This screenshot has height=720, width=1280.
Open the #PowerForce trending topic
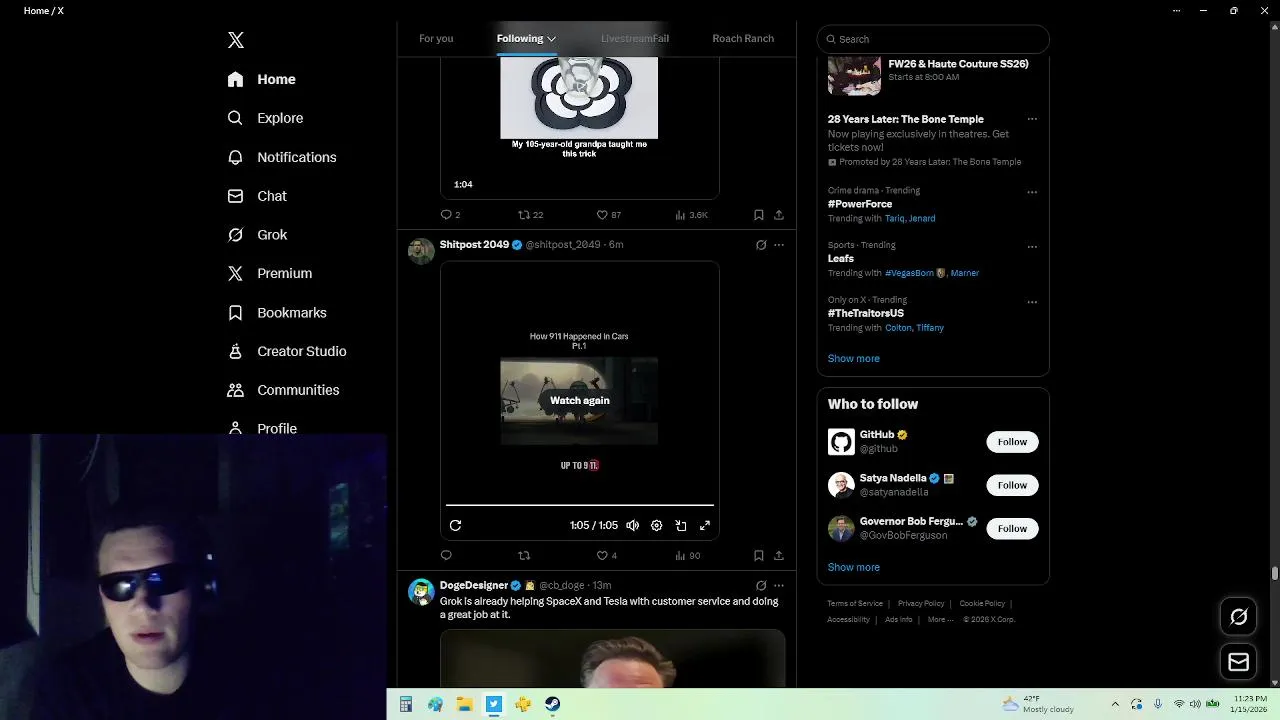click(860, 204)
